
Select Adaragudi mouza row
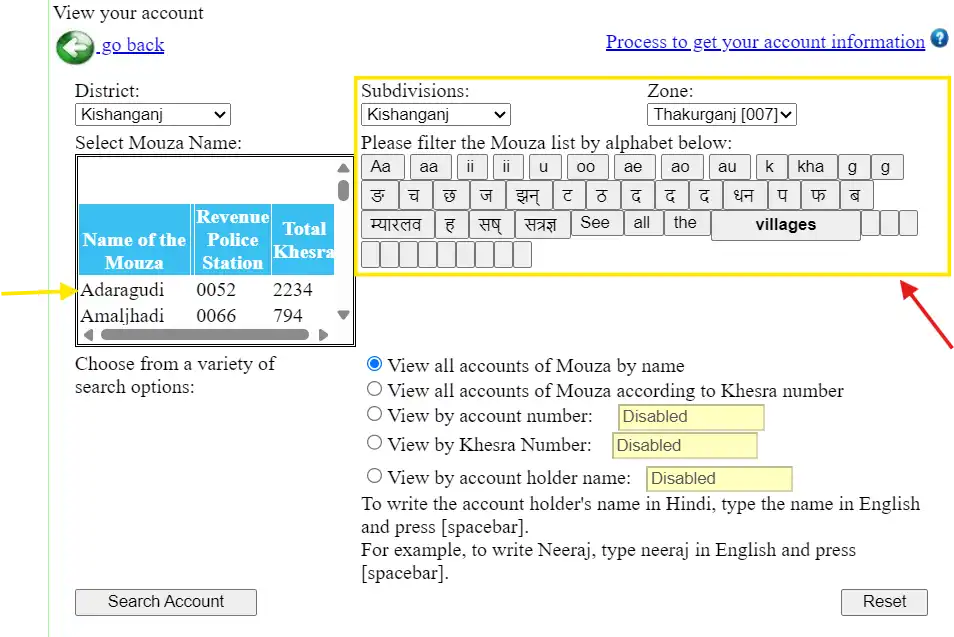[x=206, y=290]
